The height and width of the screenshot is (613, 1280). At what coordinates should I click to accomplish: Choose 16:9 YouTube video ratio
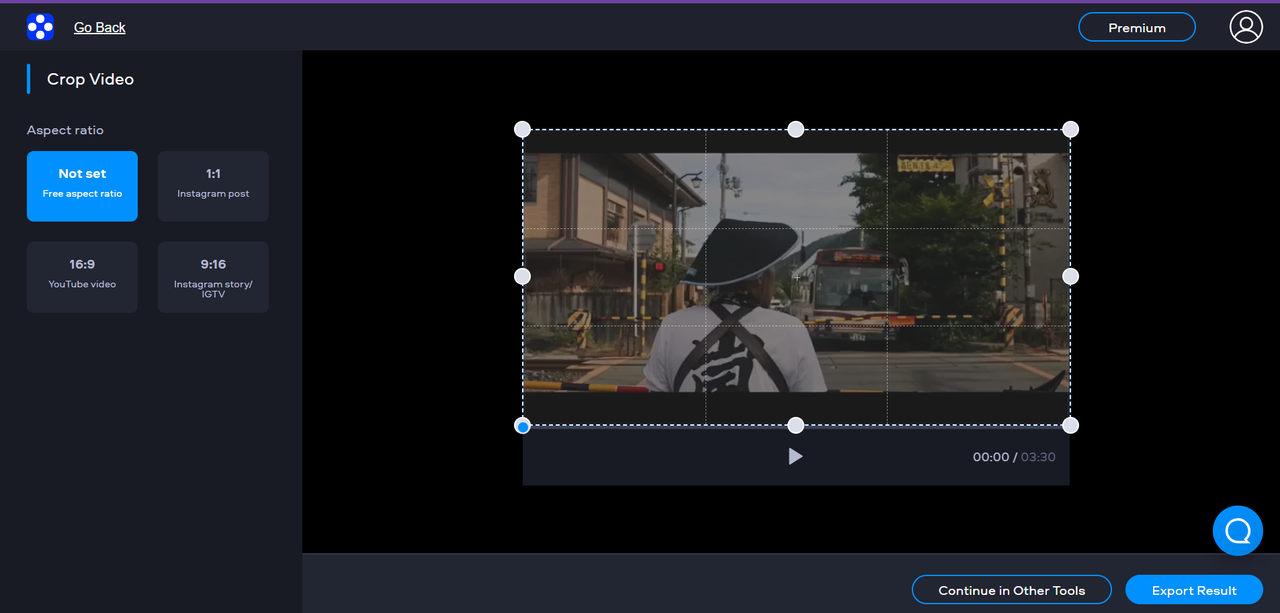82,277
